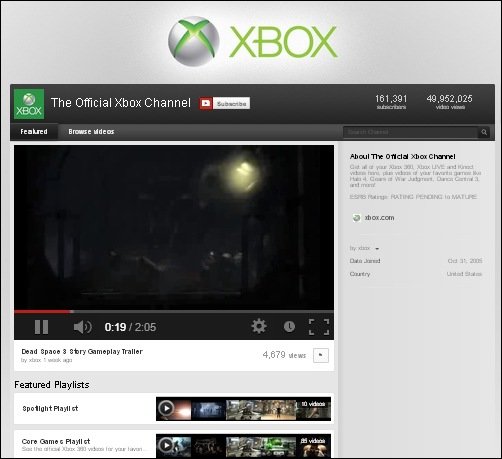Expand the 'by xbox' dropdown arrow
Viewport: 502px width, 459px height.
377,249
